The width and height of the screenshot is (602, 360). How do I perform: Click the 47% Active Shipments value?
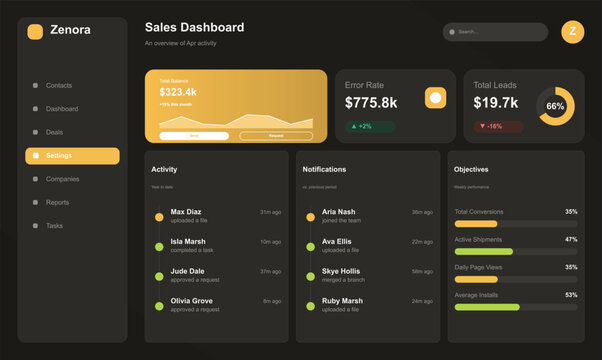(x=571, y=239)
